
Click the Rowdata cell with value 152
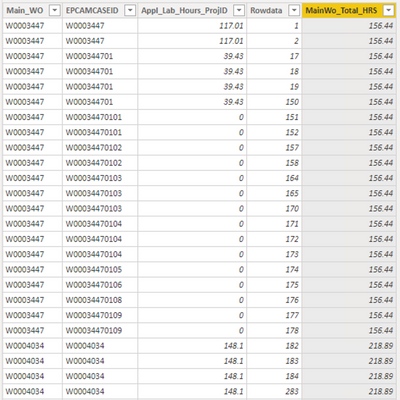point(274,132)
